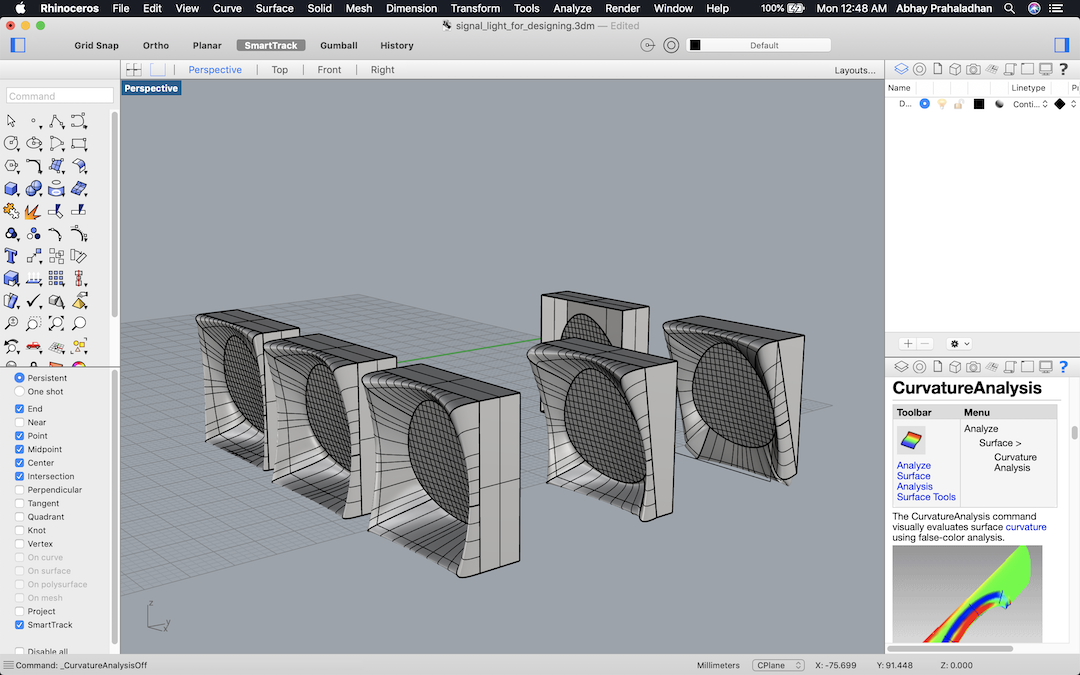Expand the gear options menu in Layers
1080x675 pixels.
[959, 343]
